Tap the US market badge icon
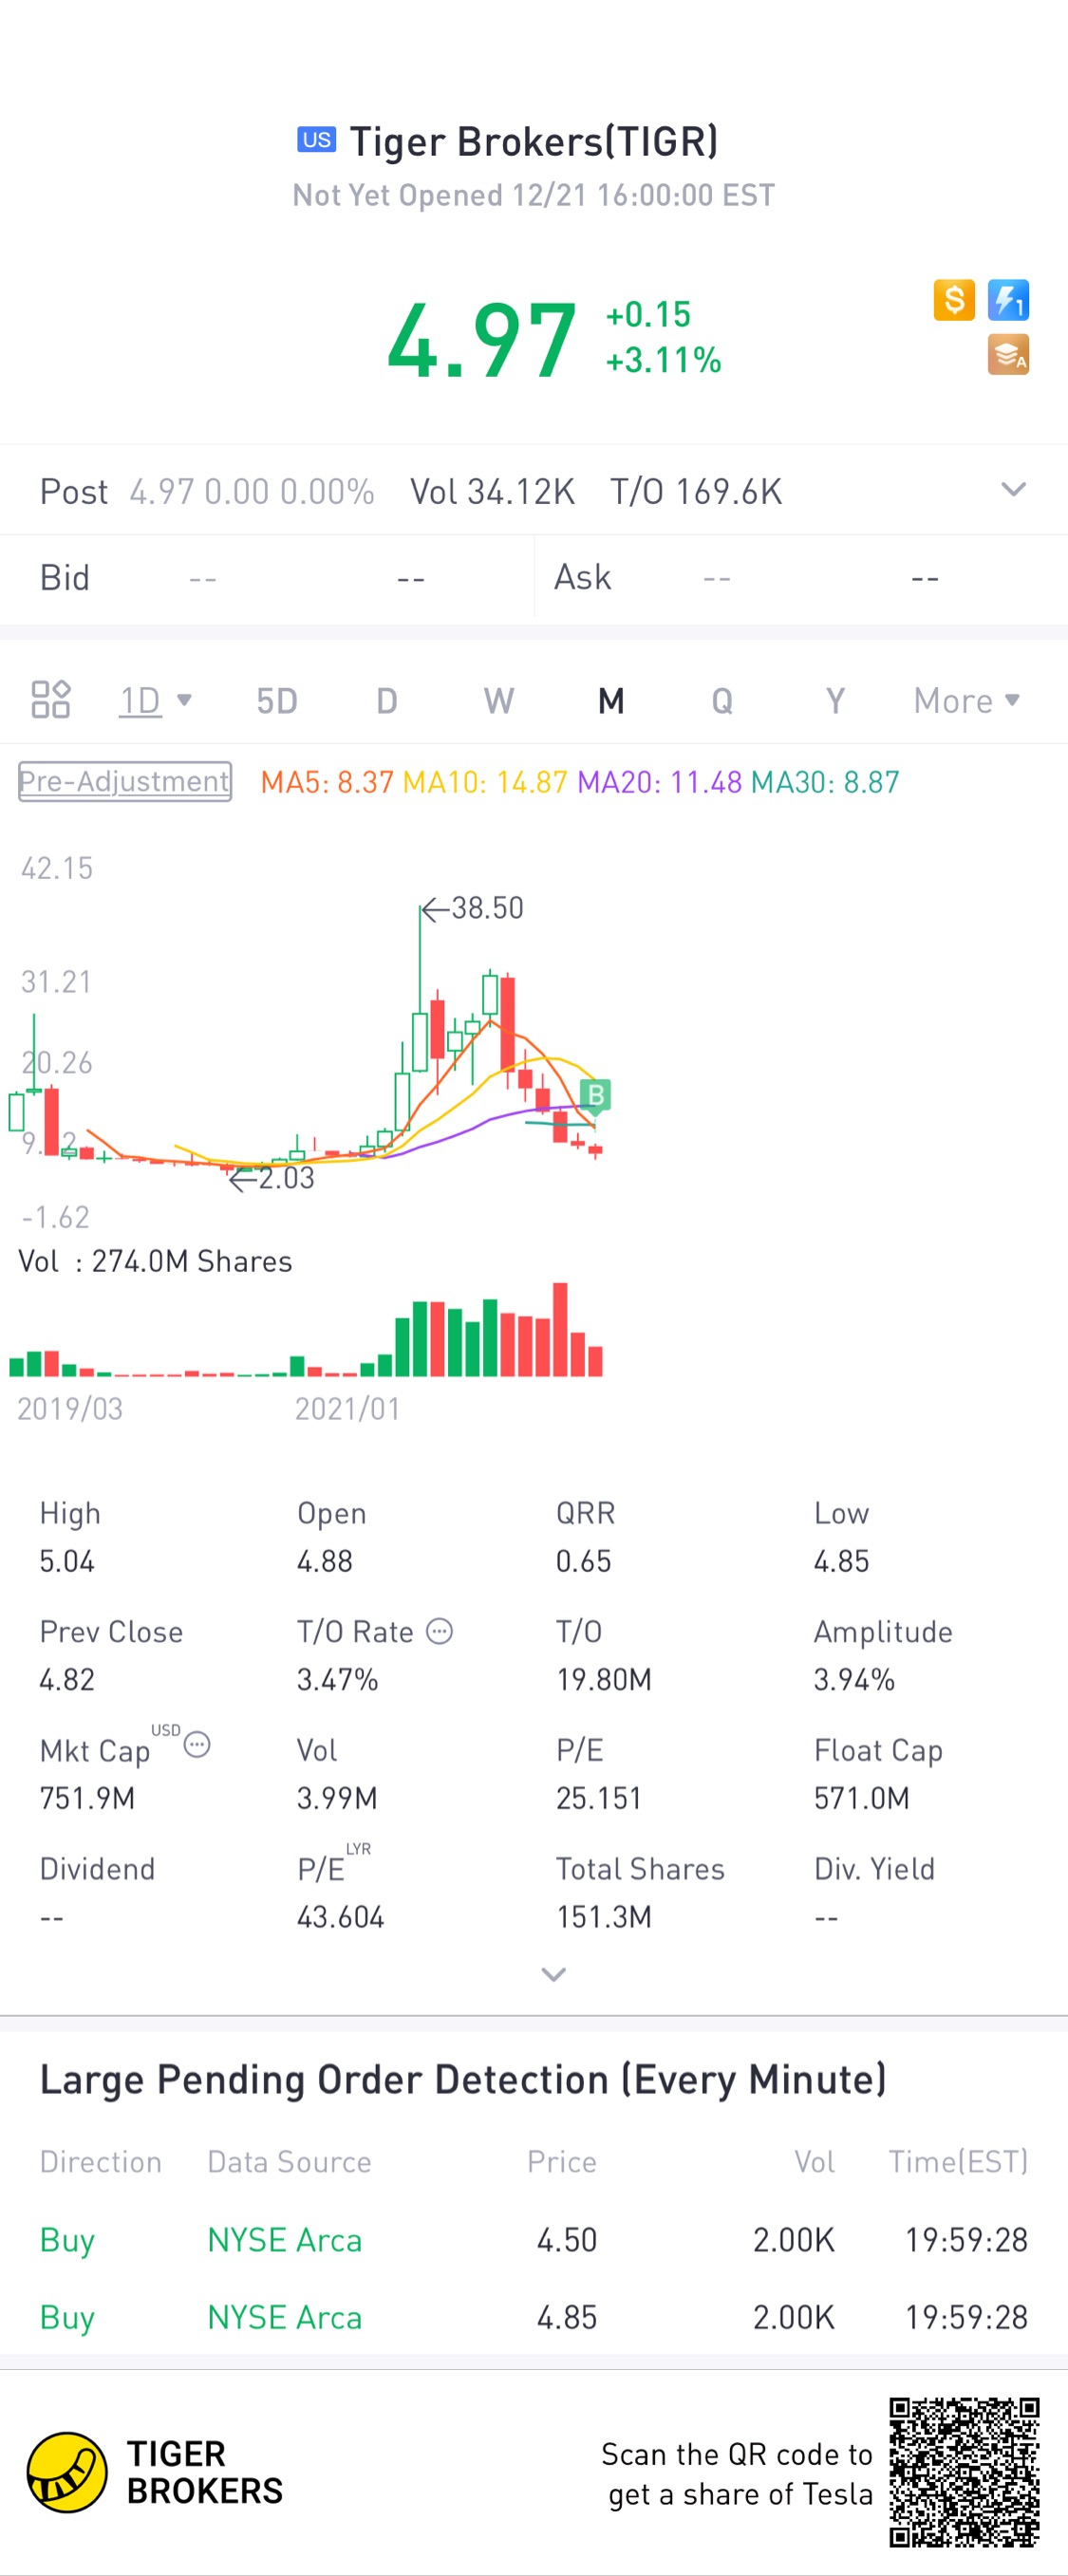Screen dimensions: 1068x2576 tap(316, 140)
